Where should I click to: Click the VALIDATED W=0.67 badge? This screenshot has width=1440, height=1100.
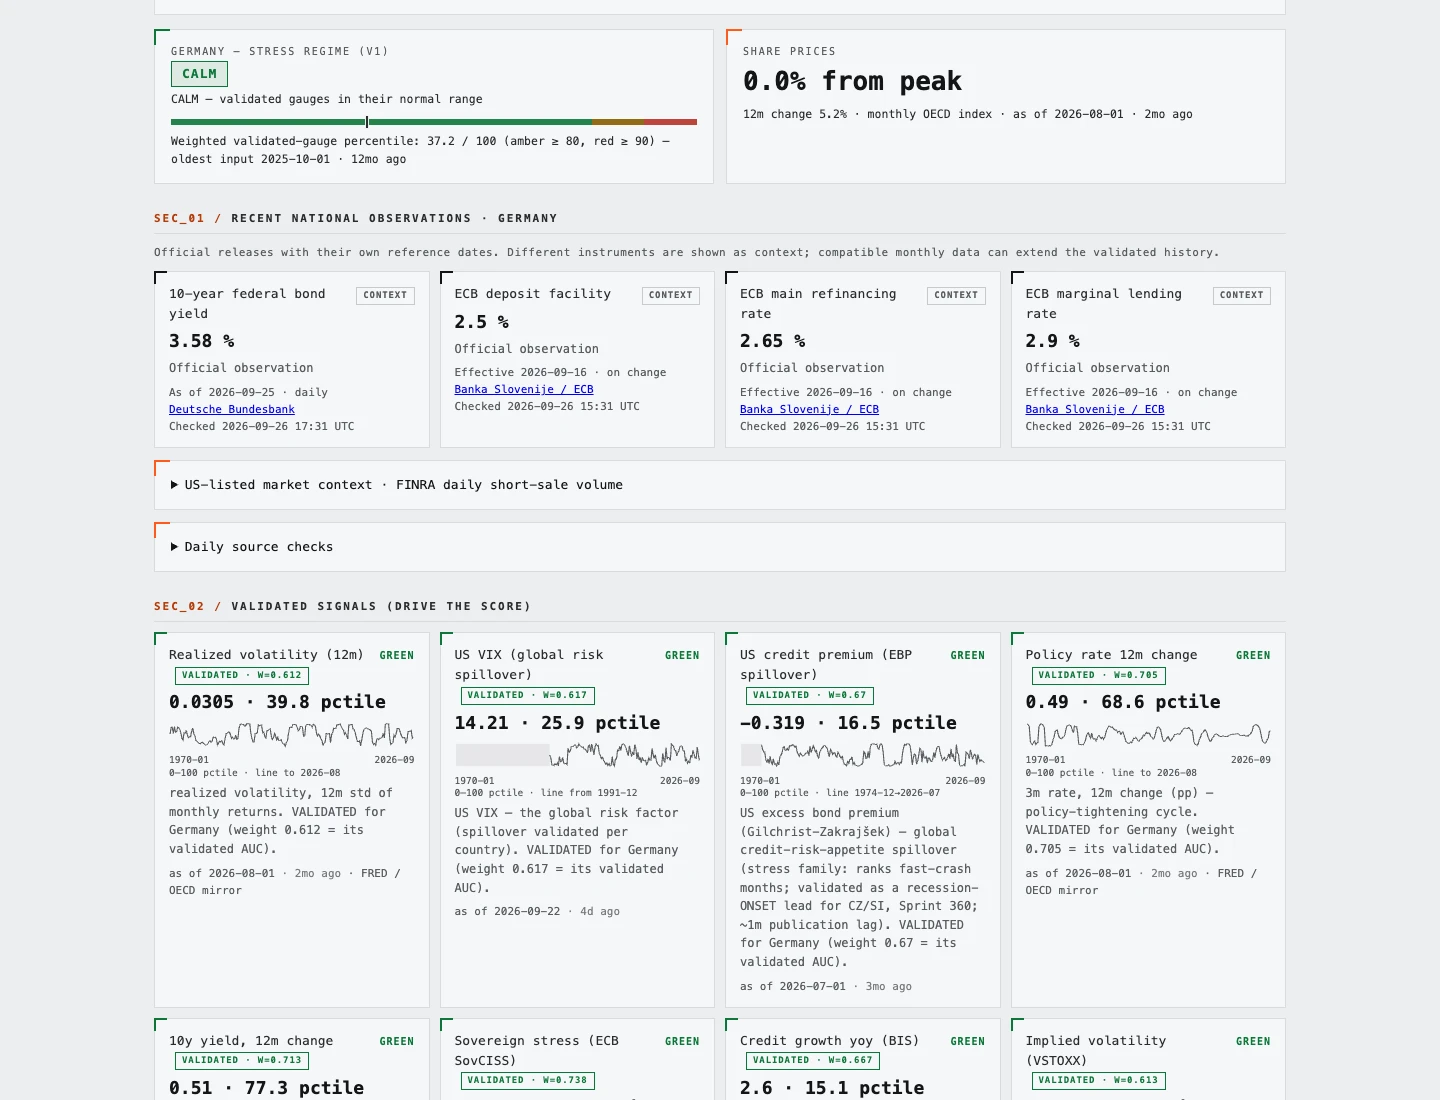[x=810, y=696]
